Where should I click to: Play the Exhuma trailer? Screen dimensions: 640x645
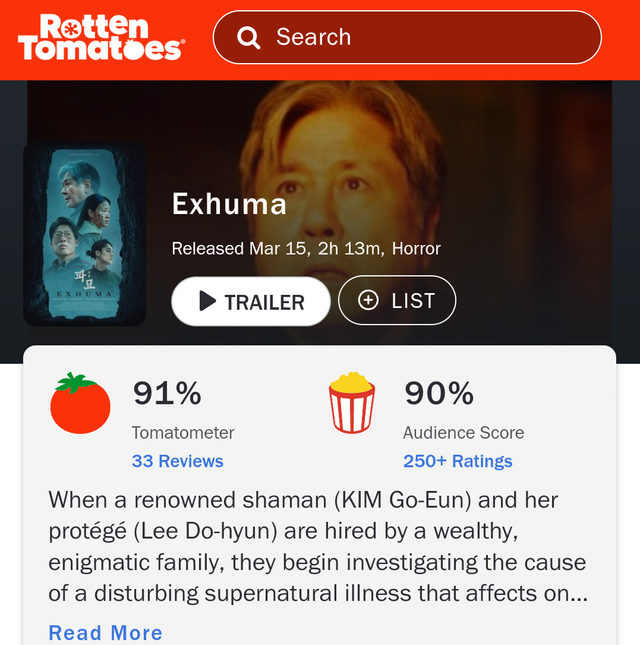(x=250, y=302)
